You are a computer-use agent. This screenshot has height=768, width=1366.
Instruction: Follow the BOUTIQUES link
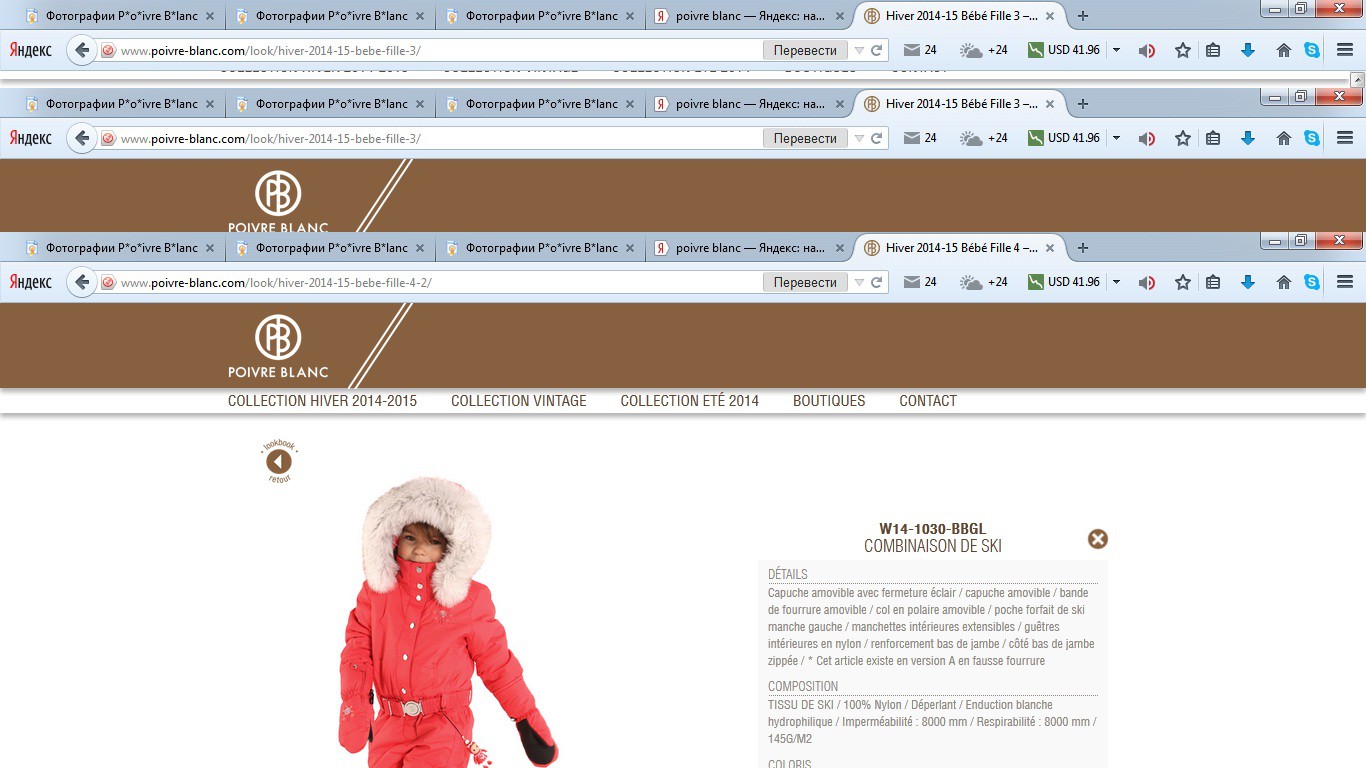point(829,401)
